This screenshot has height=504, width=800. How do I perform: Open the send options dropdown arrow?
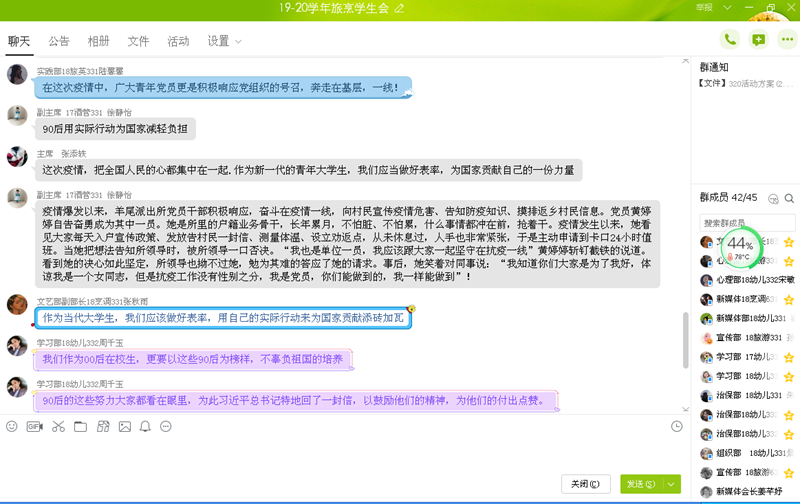click(672, 484)
